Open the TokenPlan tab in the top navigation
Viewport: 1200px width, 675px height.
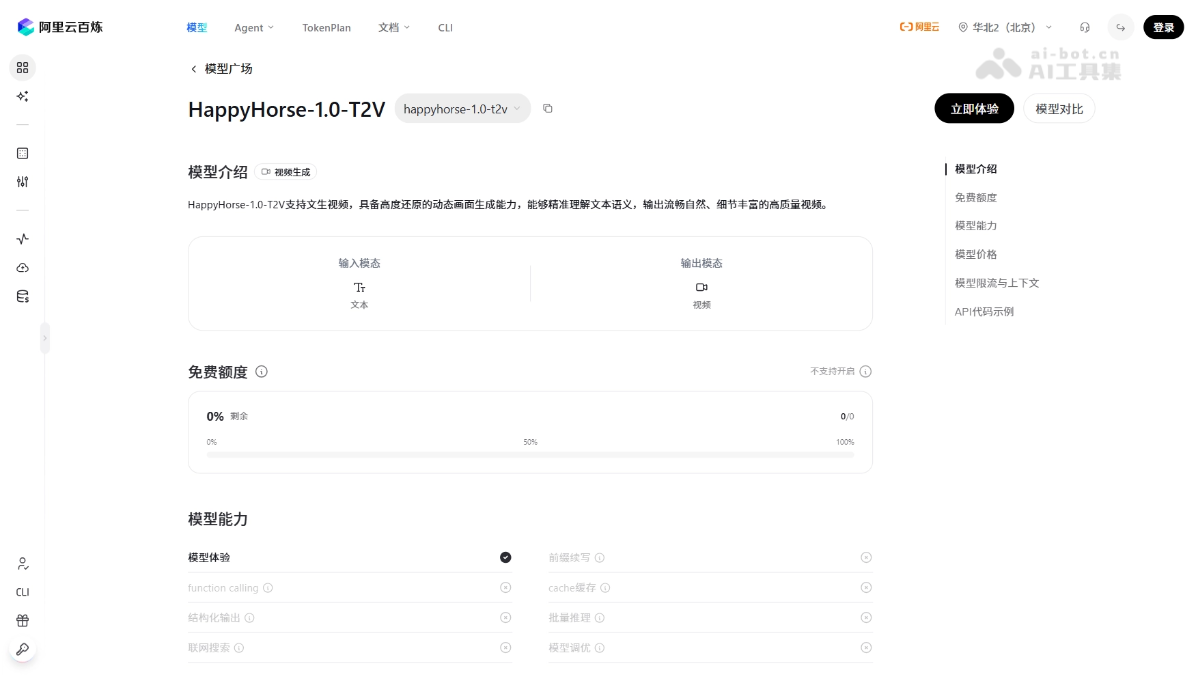[x=327, y=27]
